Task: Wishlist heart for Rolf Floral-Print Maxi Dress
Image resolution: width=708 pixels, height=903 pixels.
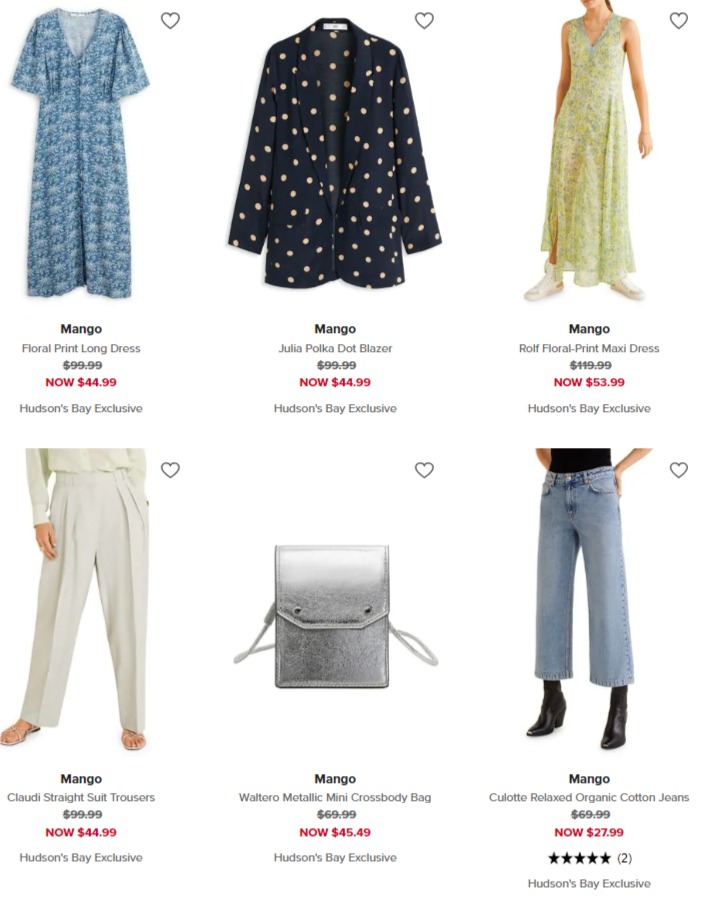Action: (x=679, y=21)
